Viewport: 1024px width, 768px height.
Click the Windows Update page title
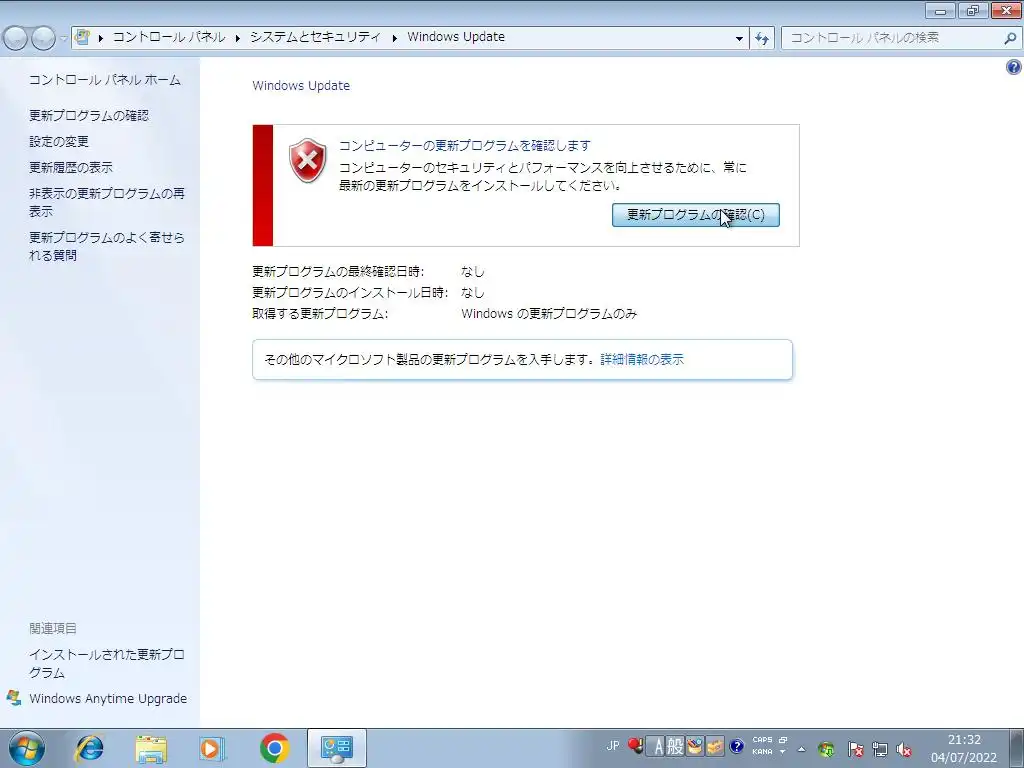click(x=301, y=86)
